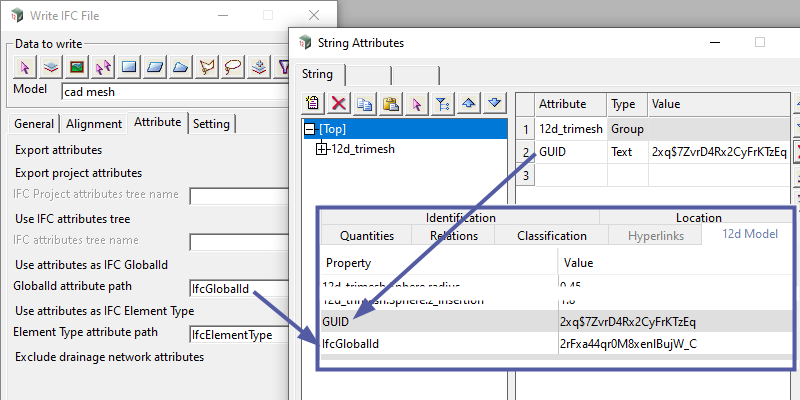Click the copy icon in String Attributes toolbar

coord(365,103)
